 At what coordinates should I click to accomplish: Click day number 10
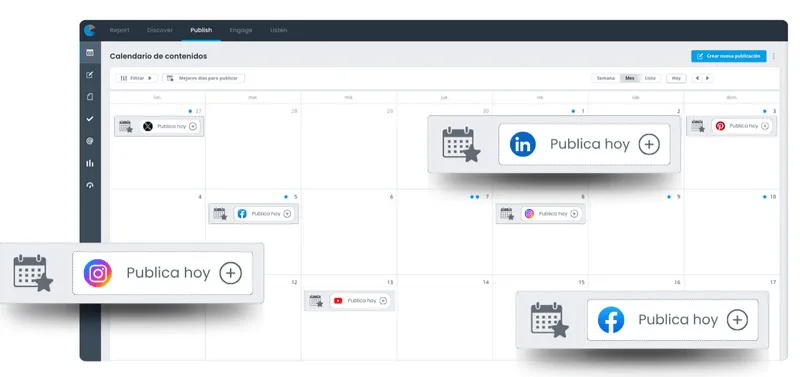(773, 197)
